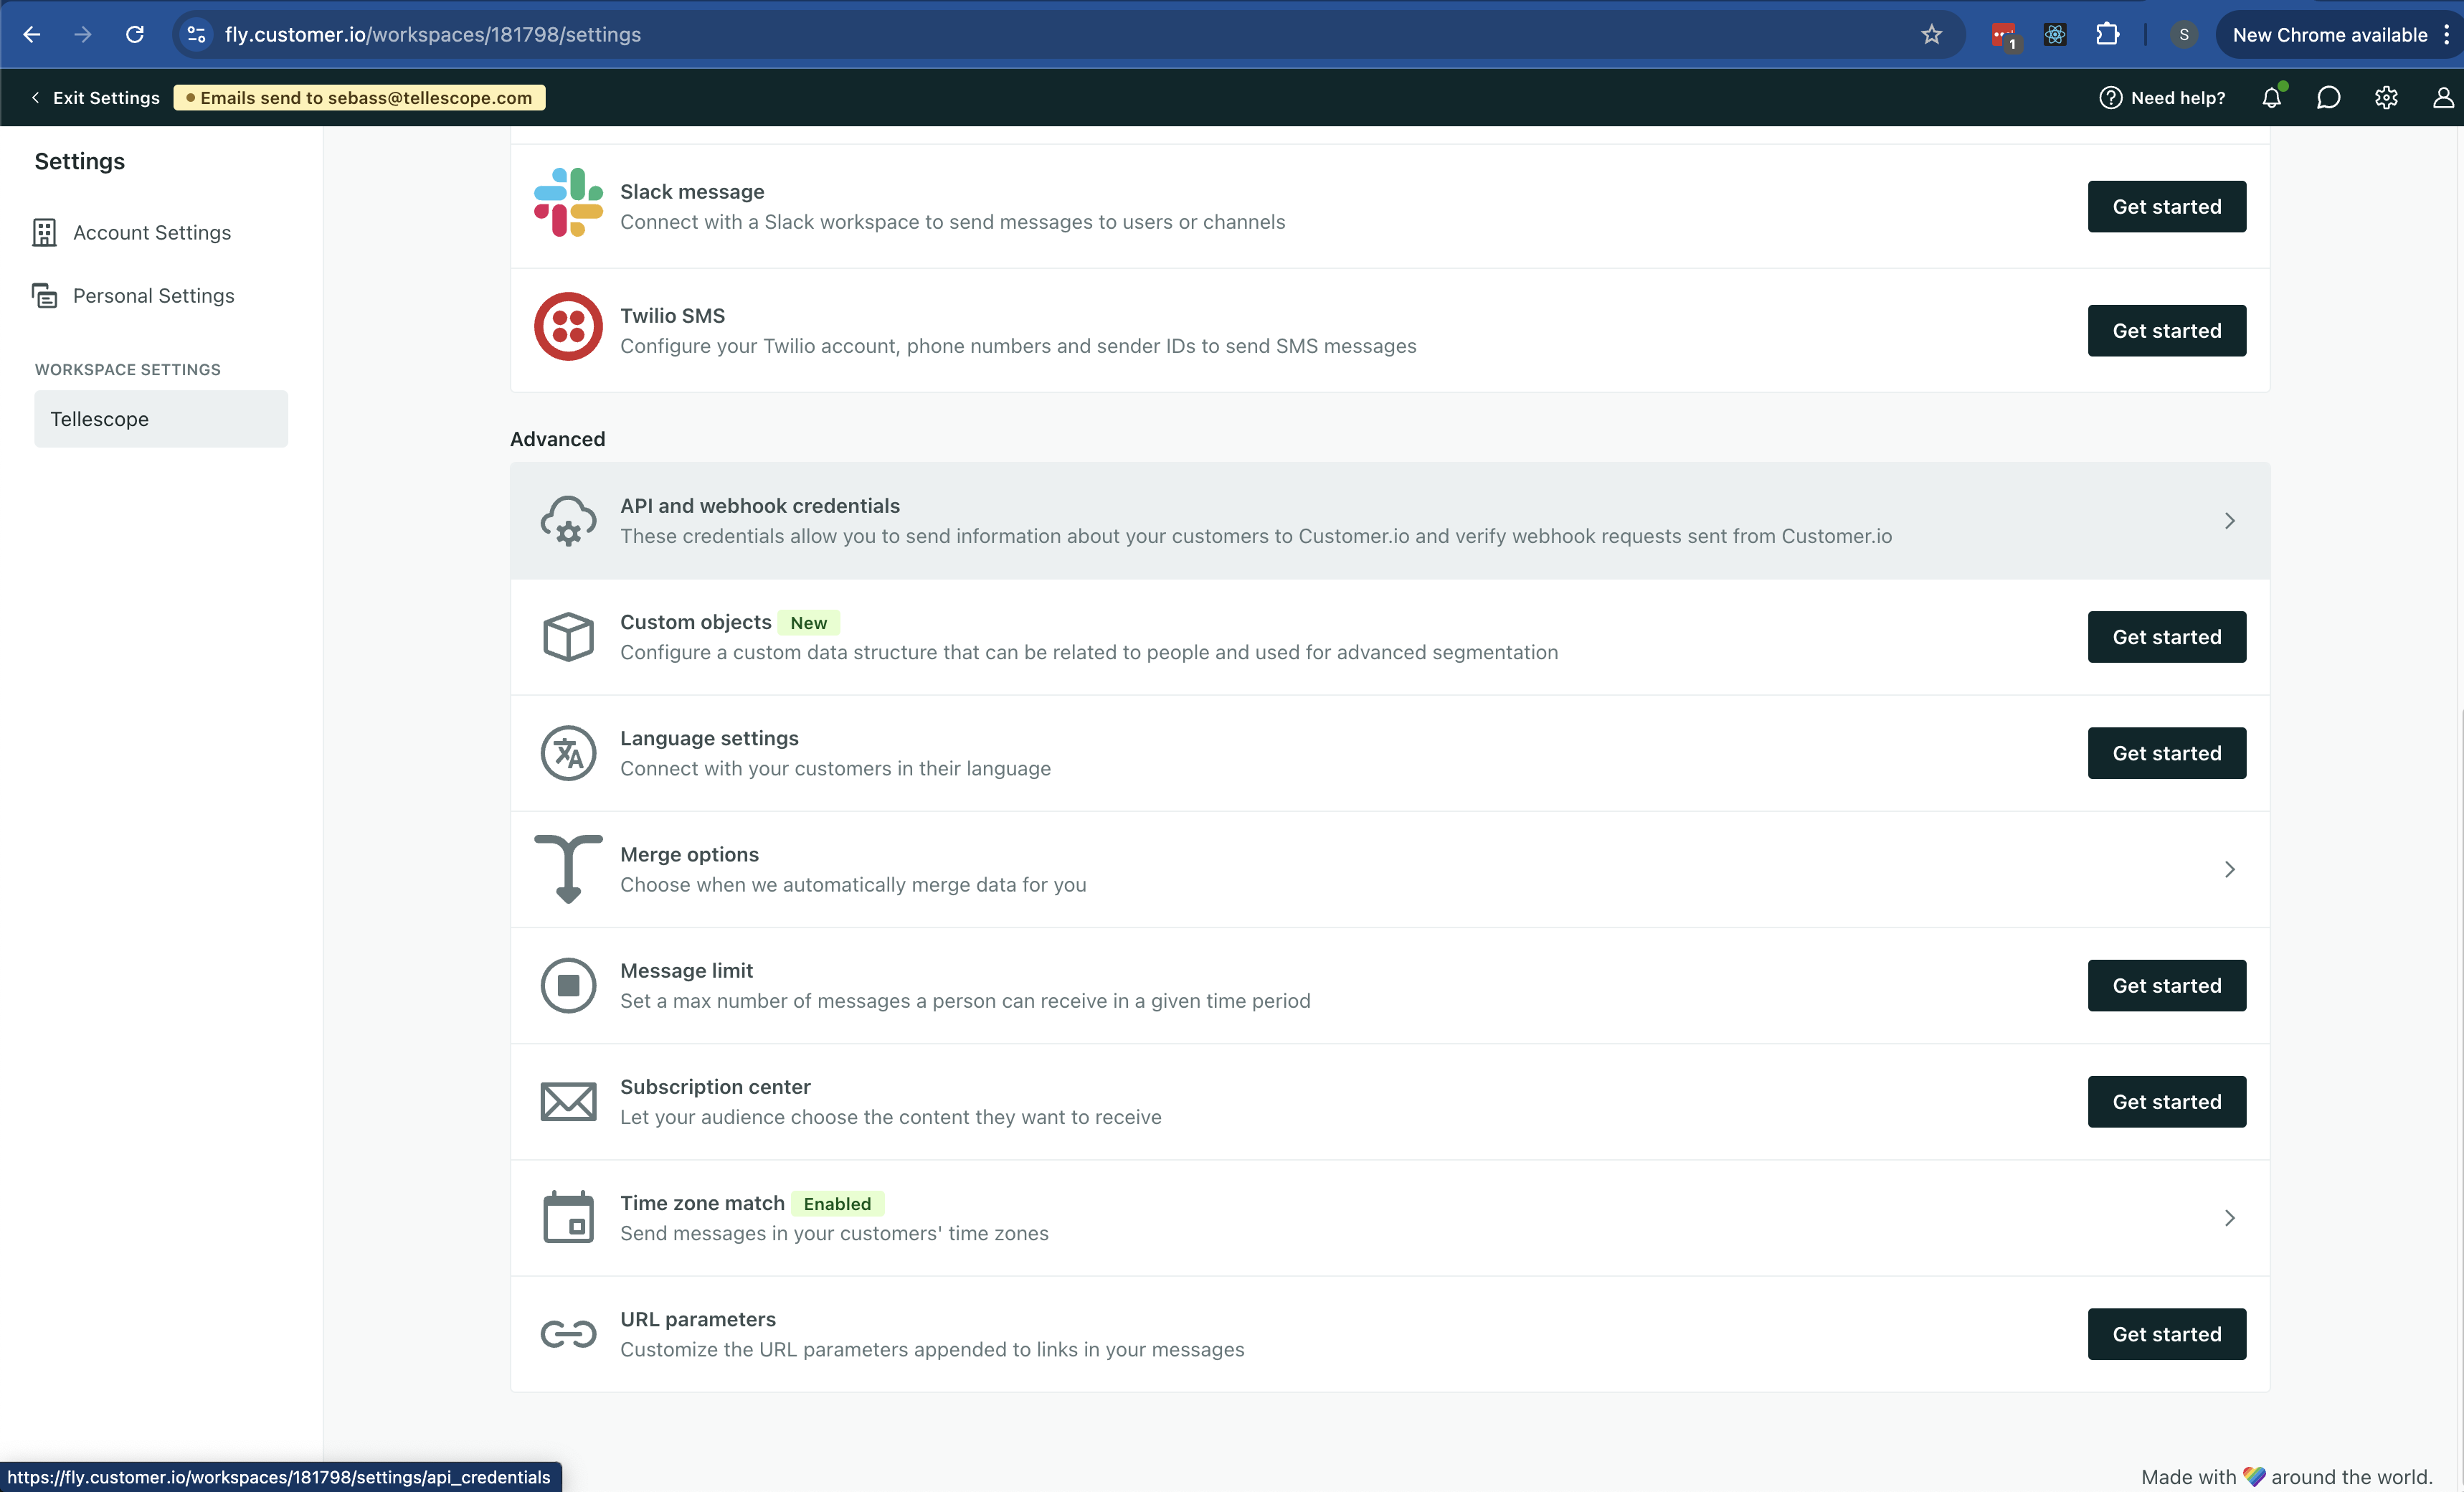Expand Time zone match chevron
The image size is (2464, 1492).
click(2230, 1218)
